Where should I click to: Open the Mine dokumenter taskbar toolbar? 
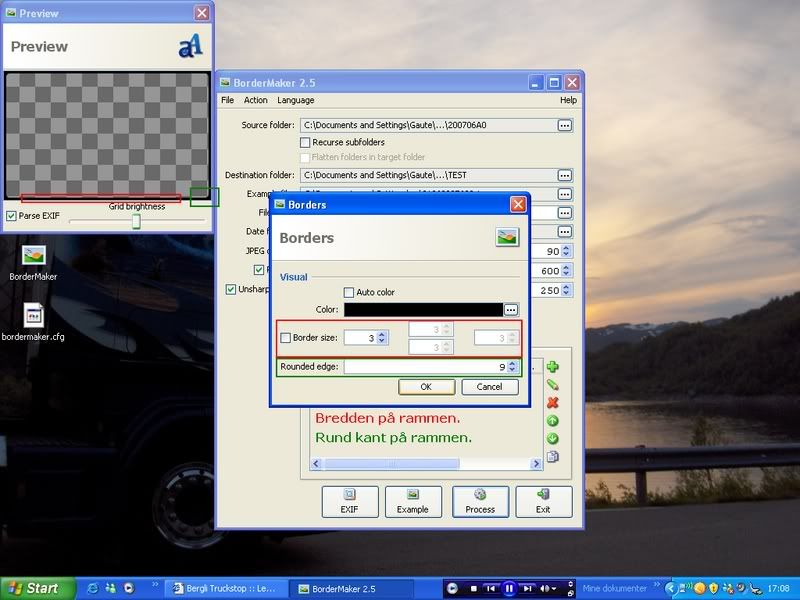coord(614,589)
